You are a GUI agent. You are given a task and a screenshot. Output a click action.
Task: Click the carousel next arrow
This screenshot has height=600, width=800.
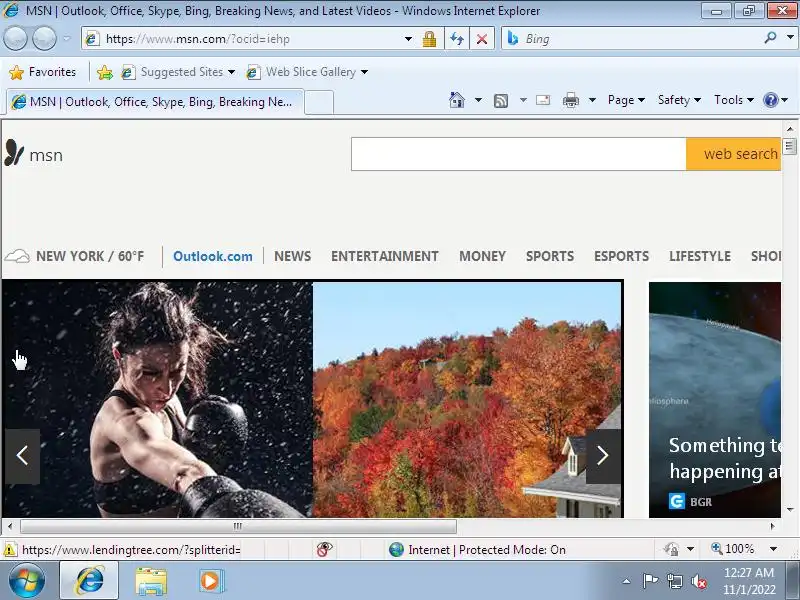pos(603,456)
